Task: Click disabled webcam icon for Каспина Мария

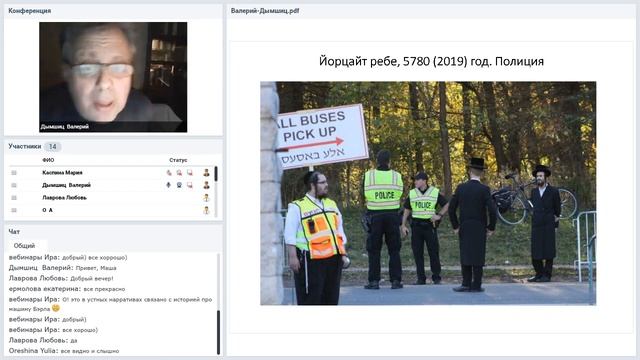Action: pyautogui.click(x=179, y=173)
